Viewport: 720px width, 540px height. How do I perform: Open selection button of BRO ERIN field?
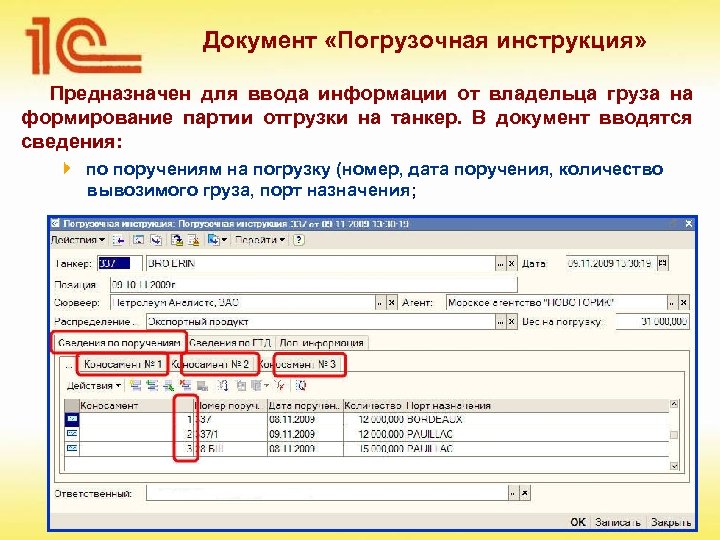[500, 264]
